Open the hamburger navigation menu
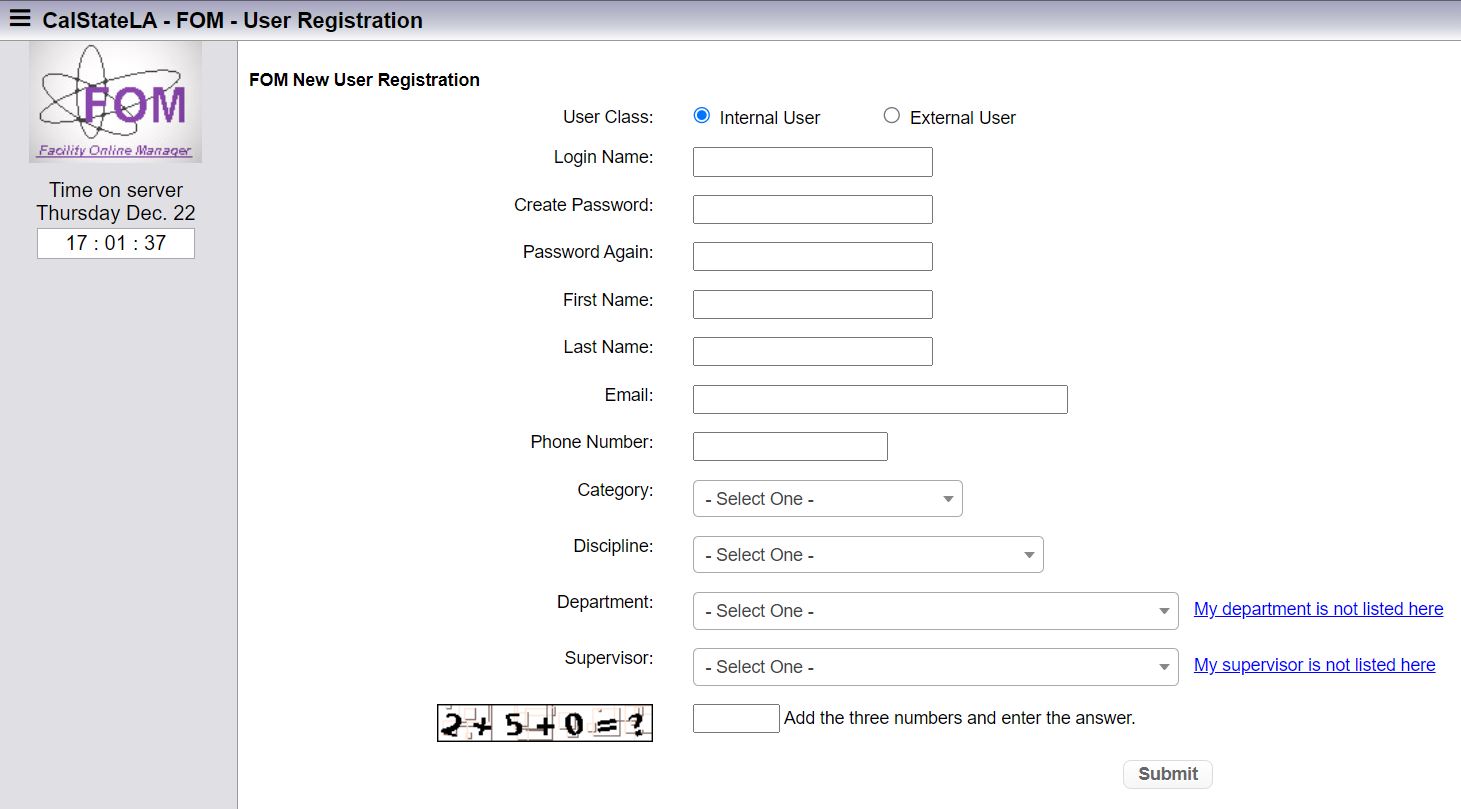This screenshot has width=1461, height=809. [x=20, y=17]
